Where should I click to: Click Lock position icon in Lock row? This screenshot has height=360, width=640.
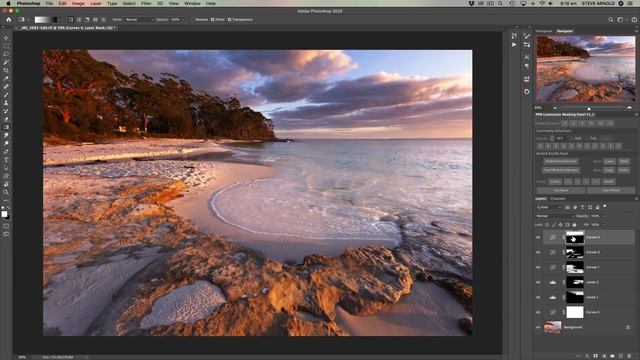tap(560, 224)
